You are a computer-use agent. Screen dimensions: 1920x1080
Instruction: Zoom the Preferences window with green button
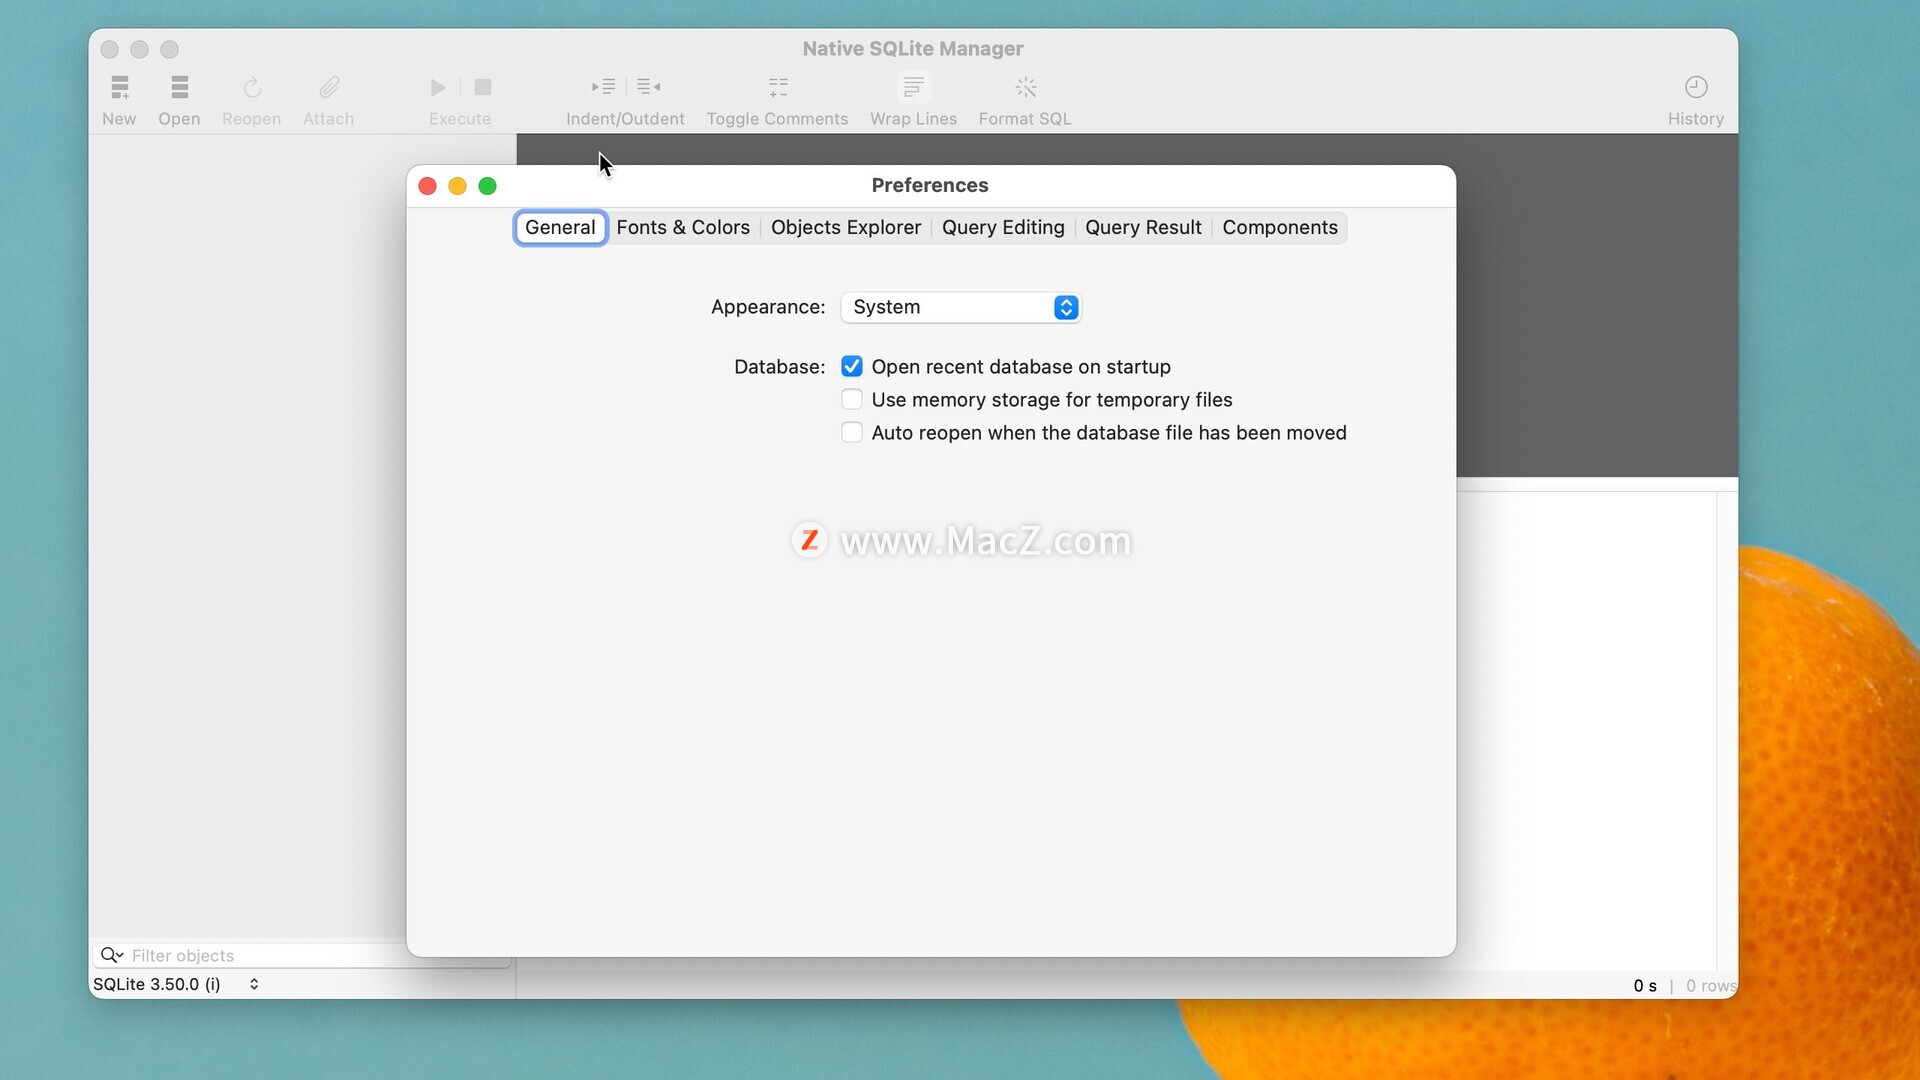click(488, 186)
